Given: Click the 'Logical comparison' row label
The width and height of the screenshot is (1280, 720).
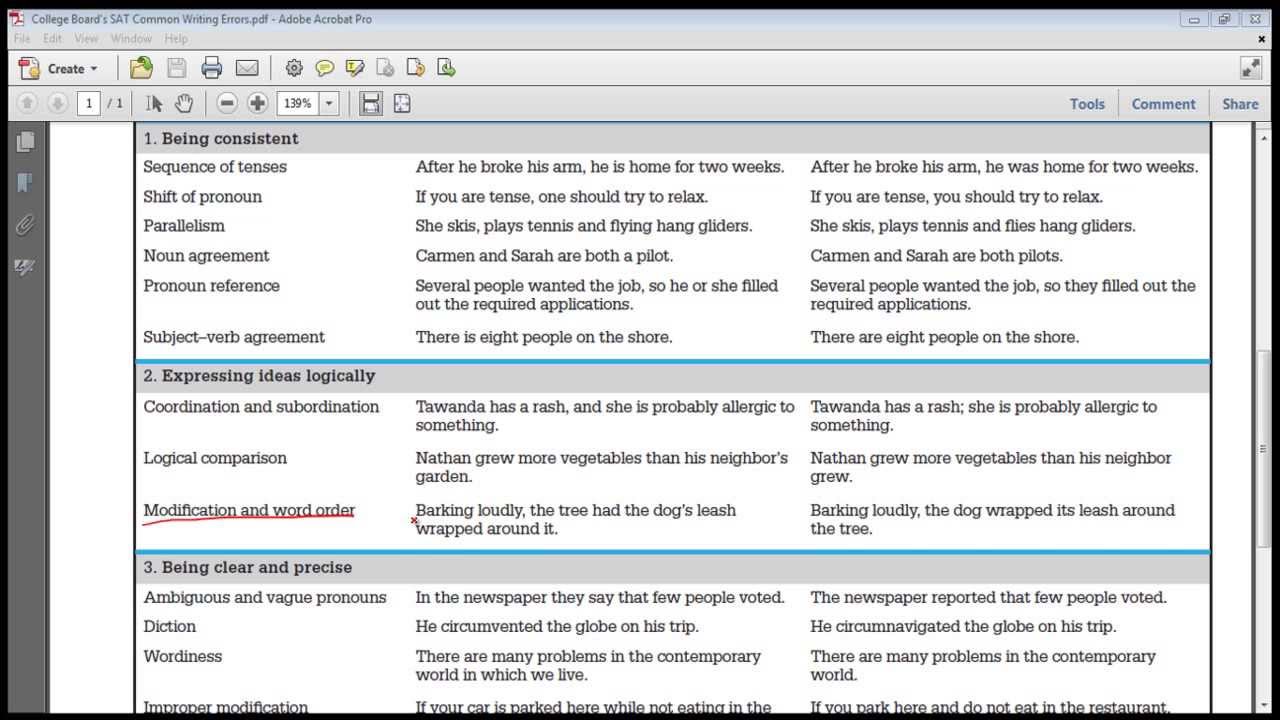Looking at the screenshot, I should click(x=215, y=458).
